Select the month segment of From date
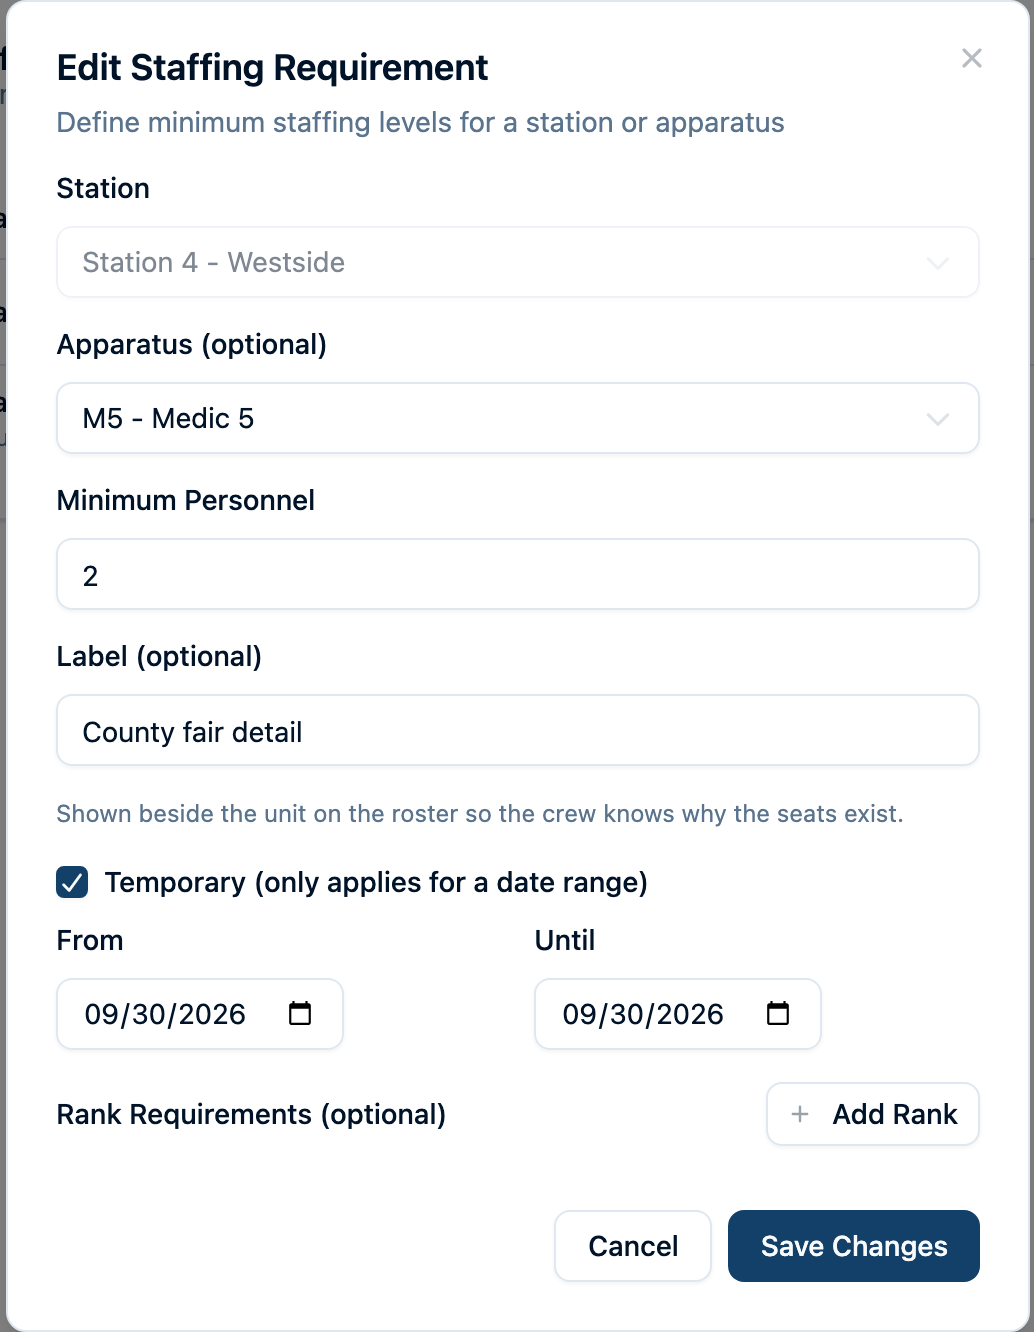This screenshot has width=1034, height=1332. [101, 1014]
